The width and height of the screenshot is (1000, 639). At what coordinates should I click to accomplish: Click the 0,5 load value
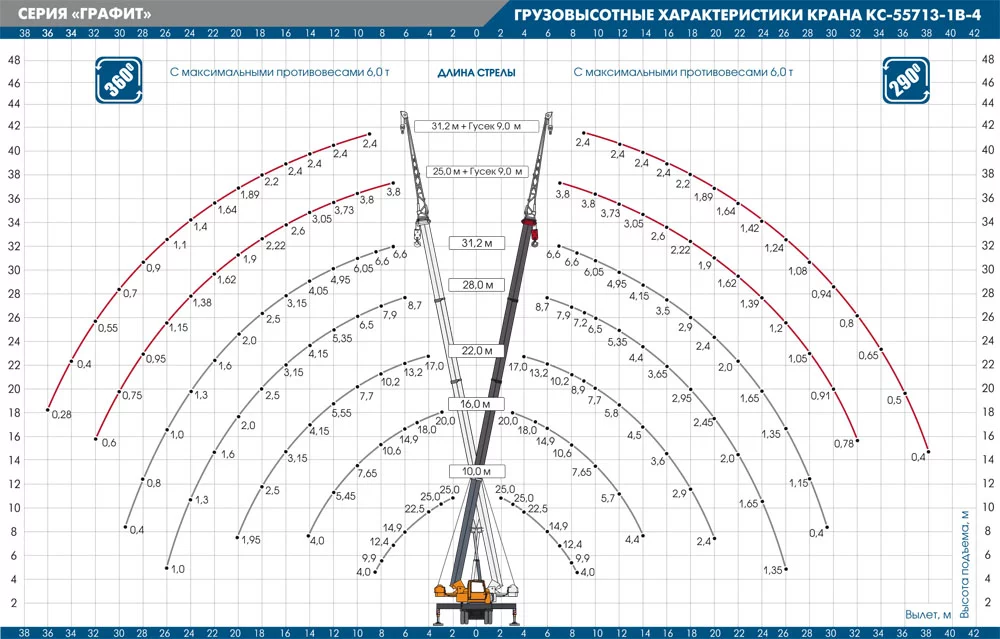coord(894,400)
